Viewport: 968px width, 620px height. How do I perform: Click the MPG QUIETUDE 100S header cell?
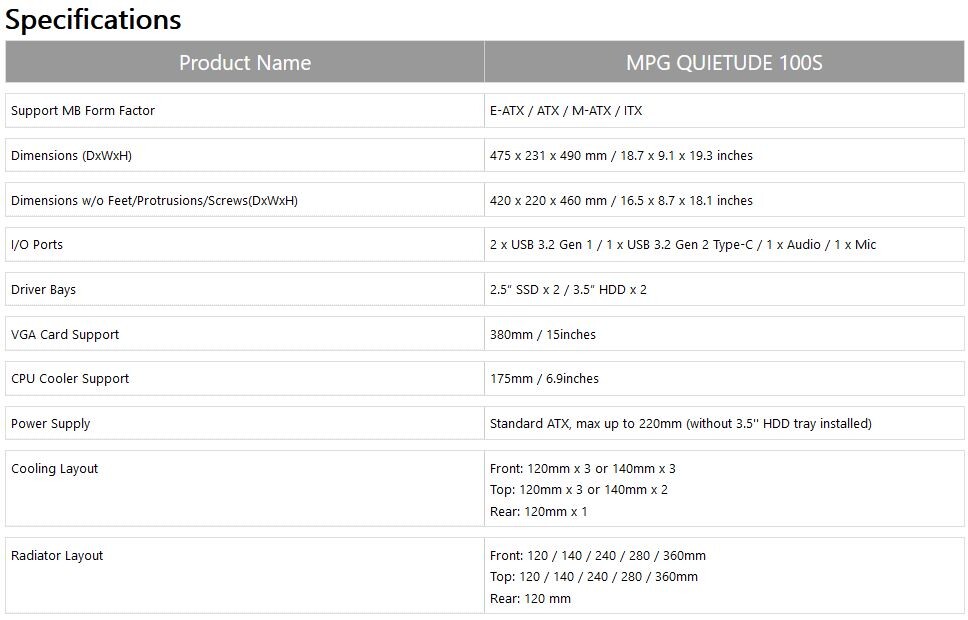724,62
